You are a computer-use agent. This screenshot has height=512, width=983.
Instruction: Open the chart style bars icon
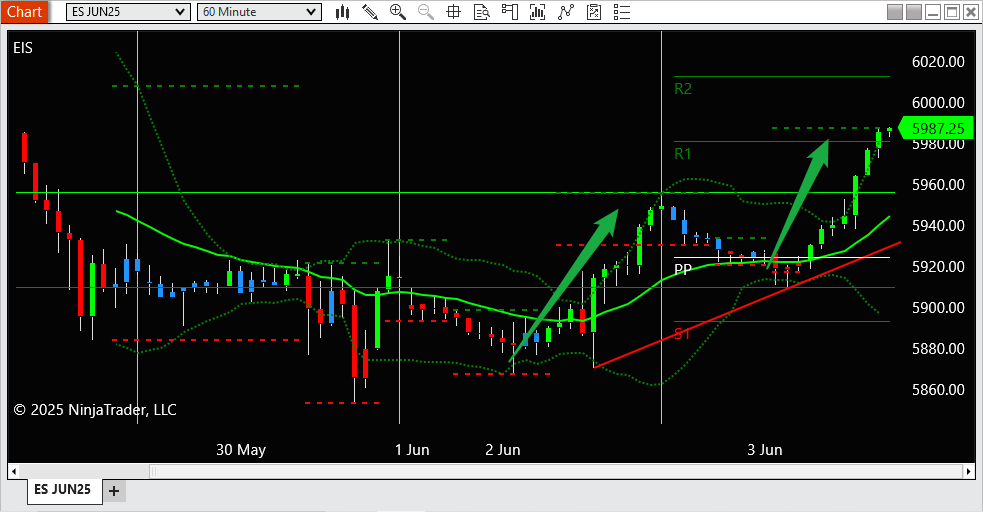[x=342, y=12]
